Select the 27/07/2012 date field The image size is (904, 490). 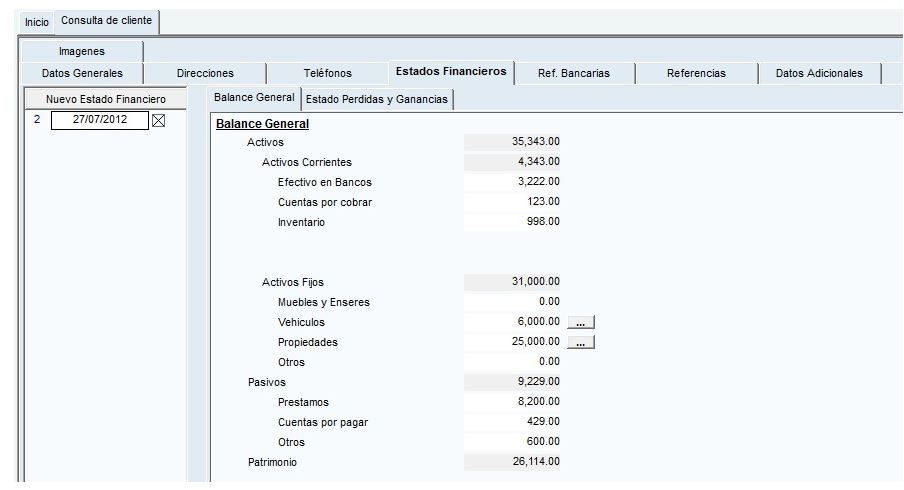pyautogui.click(x=99, y=120)
